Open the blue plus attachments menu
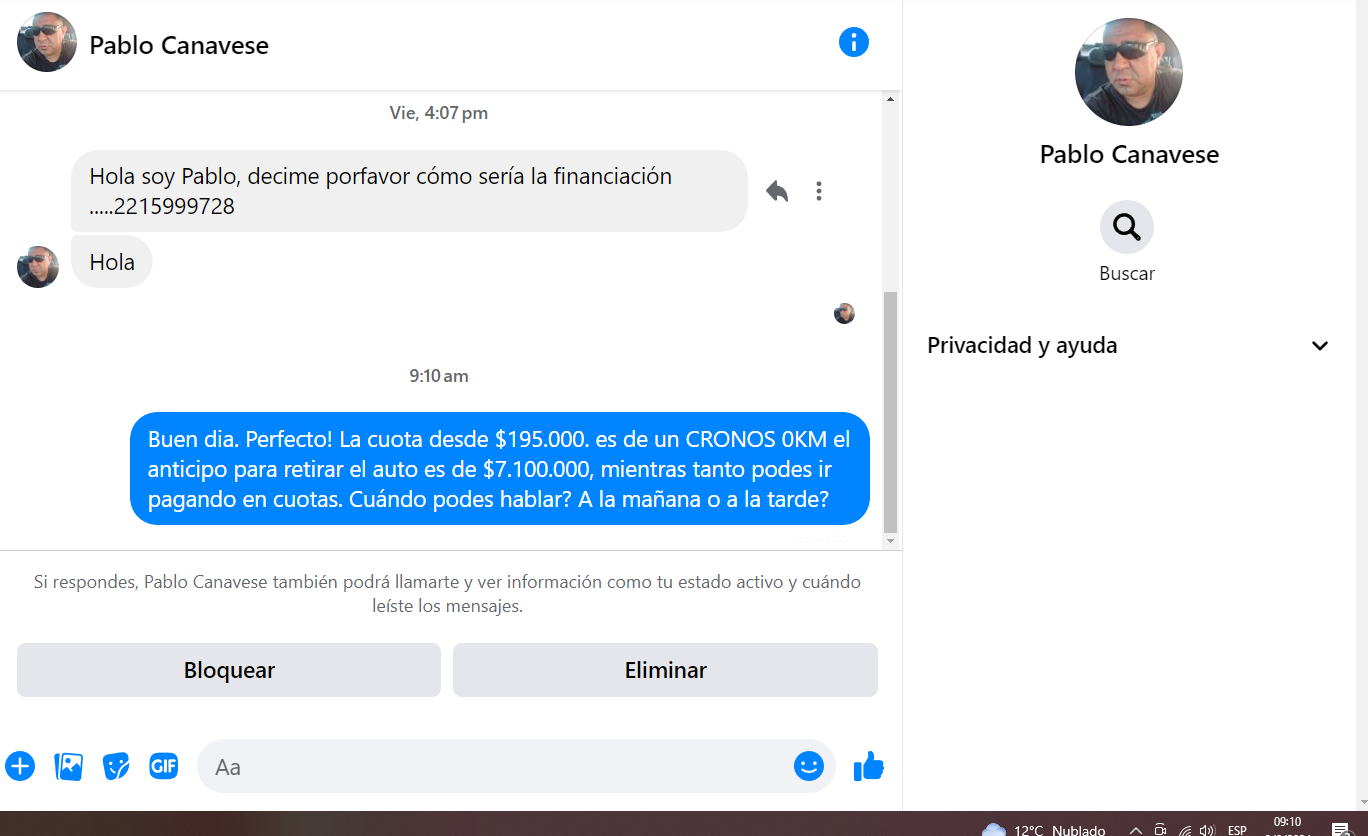 click(x=20, y=767)
